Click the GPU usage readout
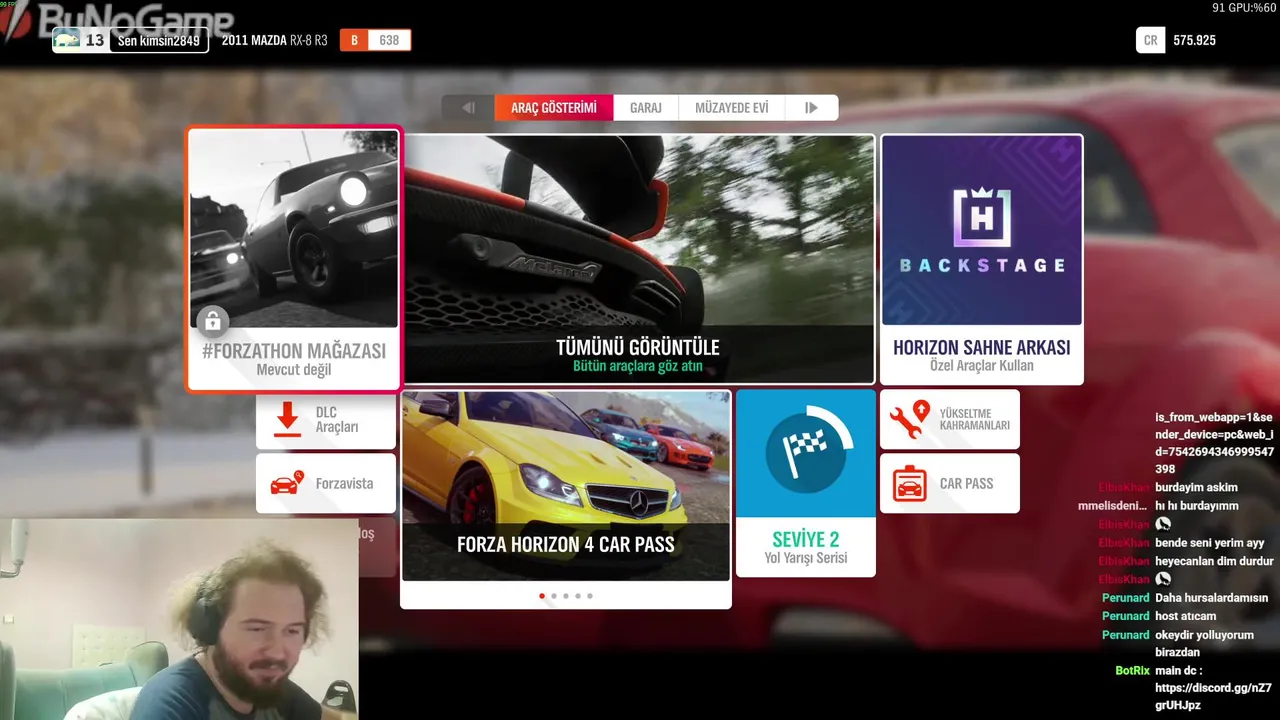 pos(1242,8)
